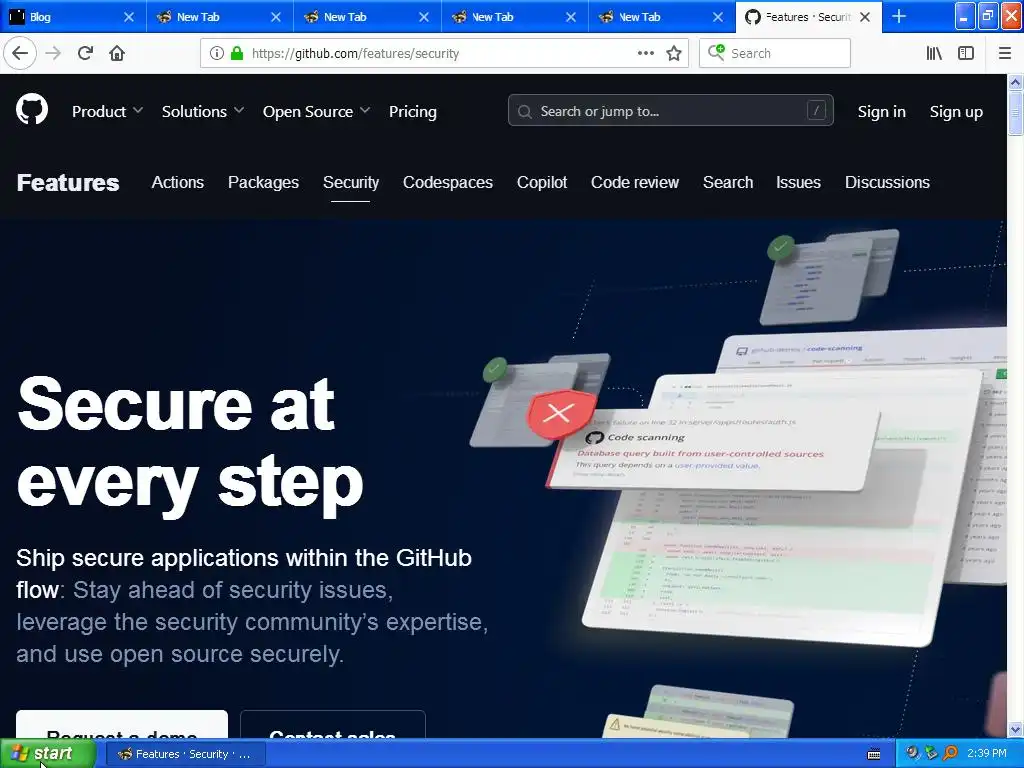
Task: Click the GitHub Octocat logo
Action: pyautogui.click(x=32, y=109)
